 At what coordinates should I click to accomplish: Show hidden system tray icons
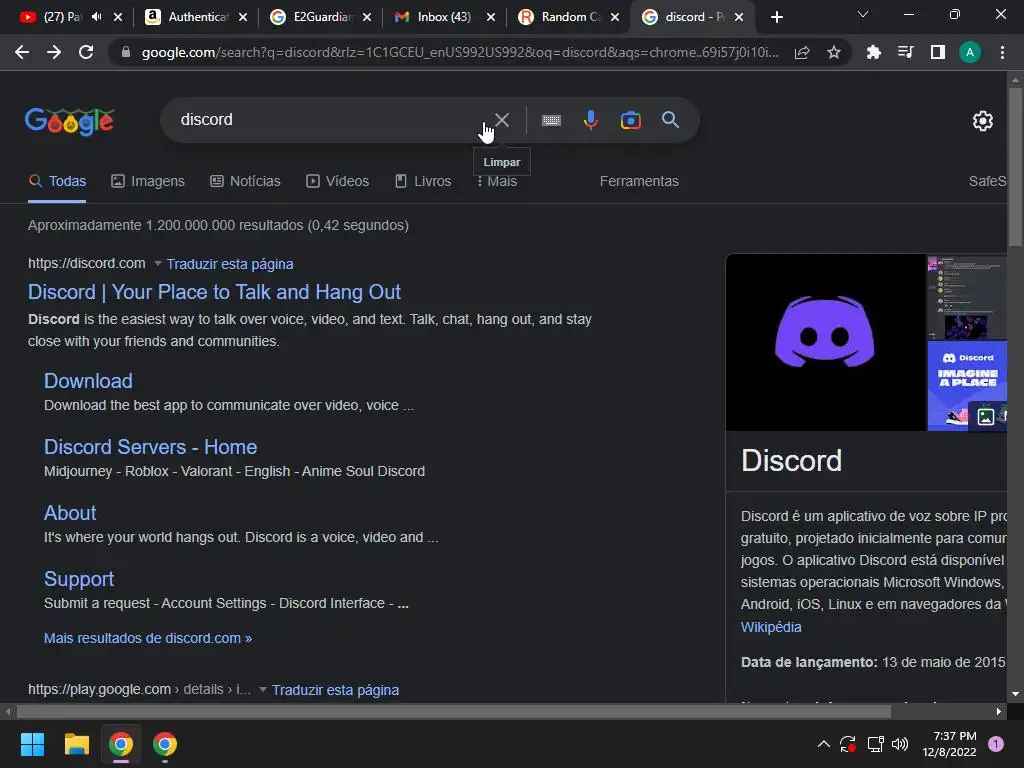click(824, 744)
